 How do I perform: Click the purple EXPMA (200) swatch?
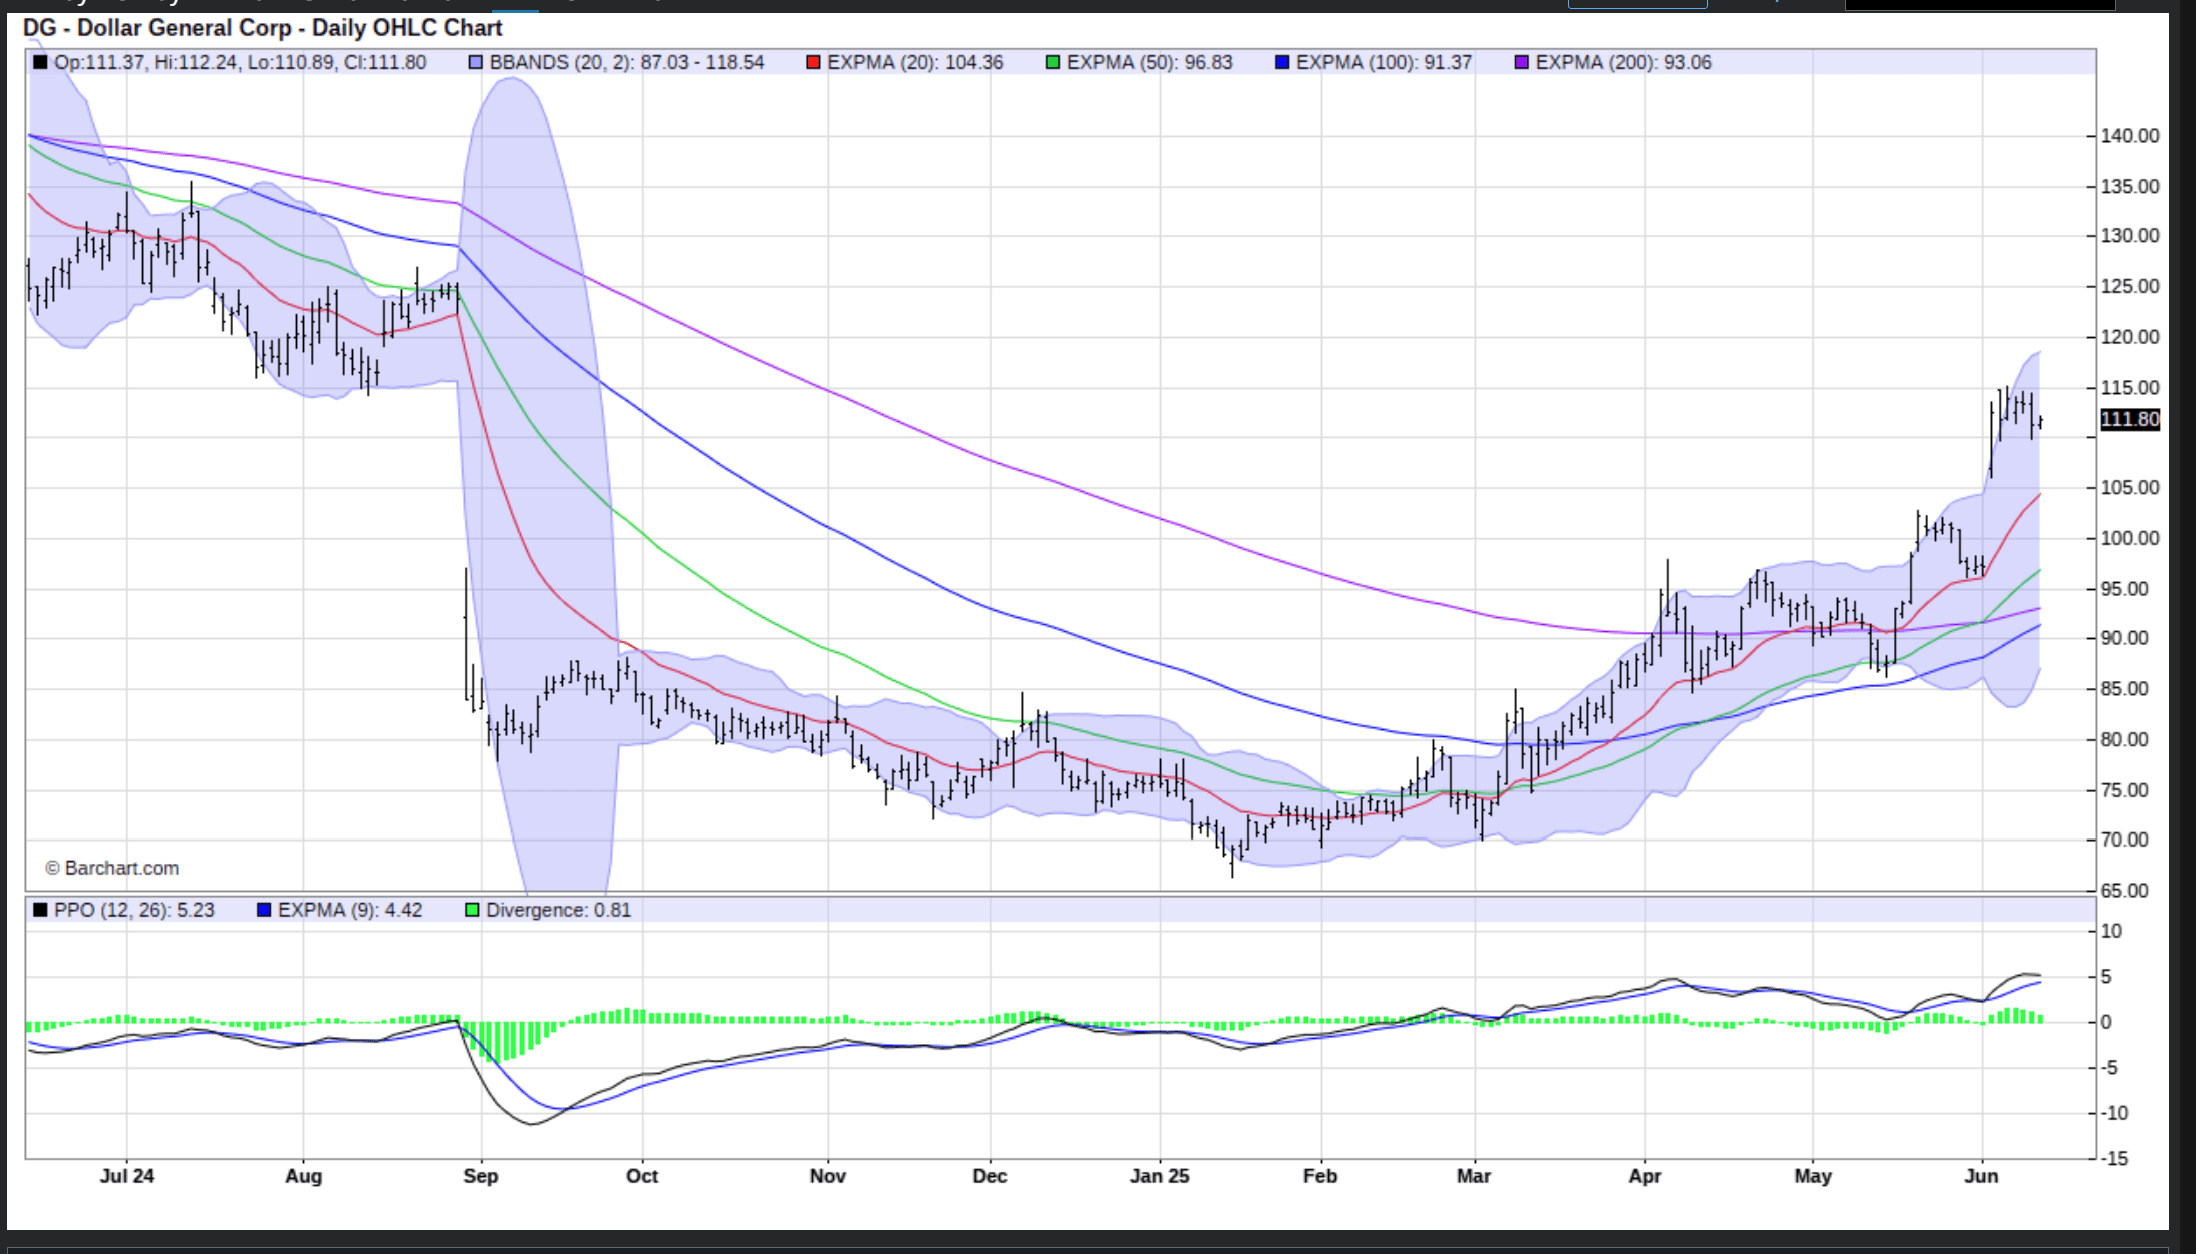pos(1522,63)
